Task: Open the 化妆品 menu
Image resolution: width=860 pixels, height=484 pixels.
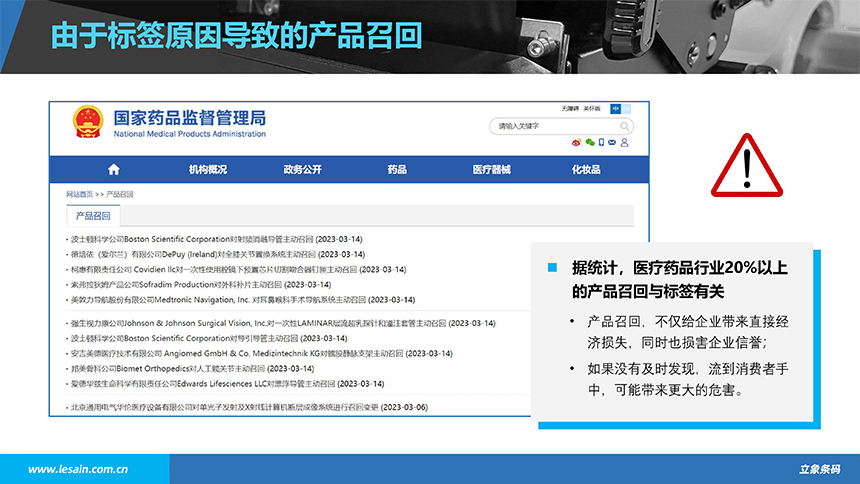Action: [586, 170]
